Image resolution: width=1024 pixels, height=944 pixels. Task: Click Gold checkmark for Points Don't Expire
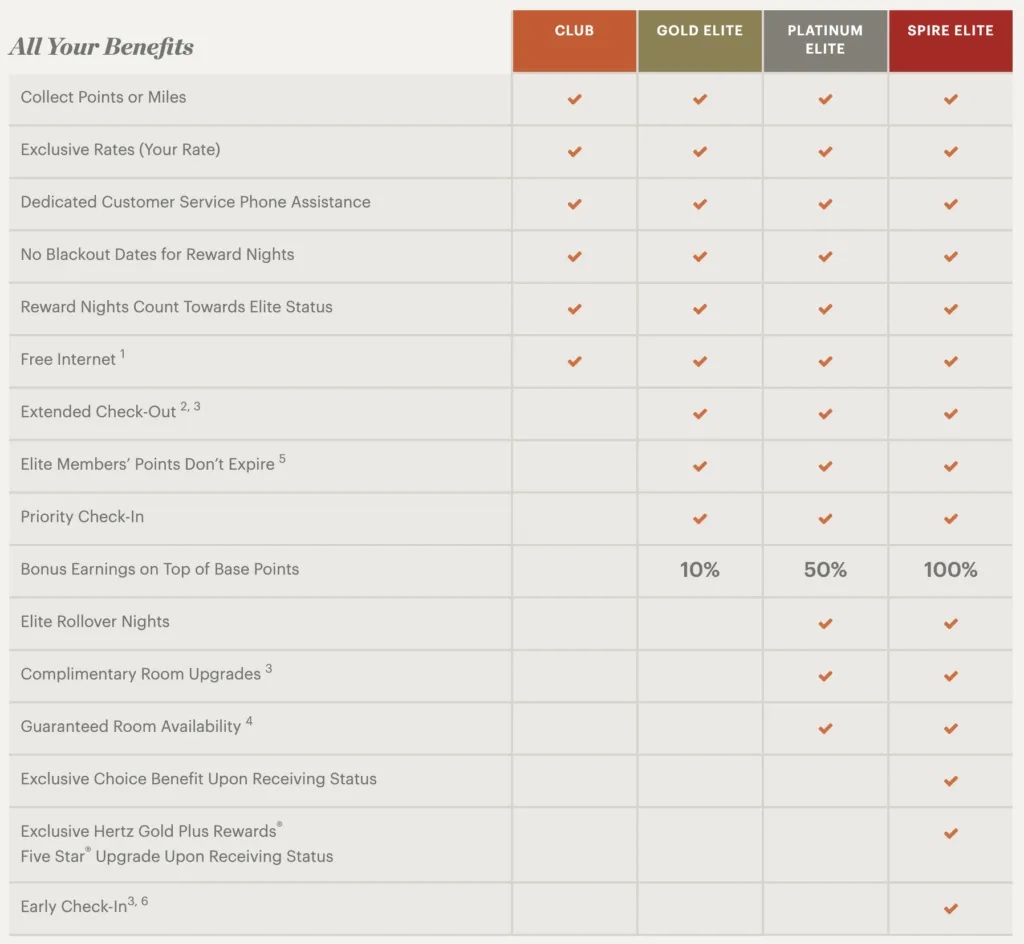point(700,466)
